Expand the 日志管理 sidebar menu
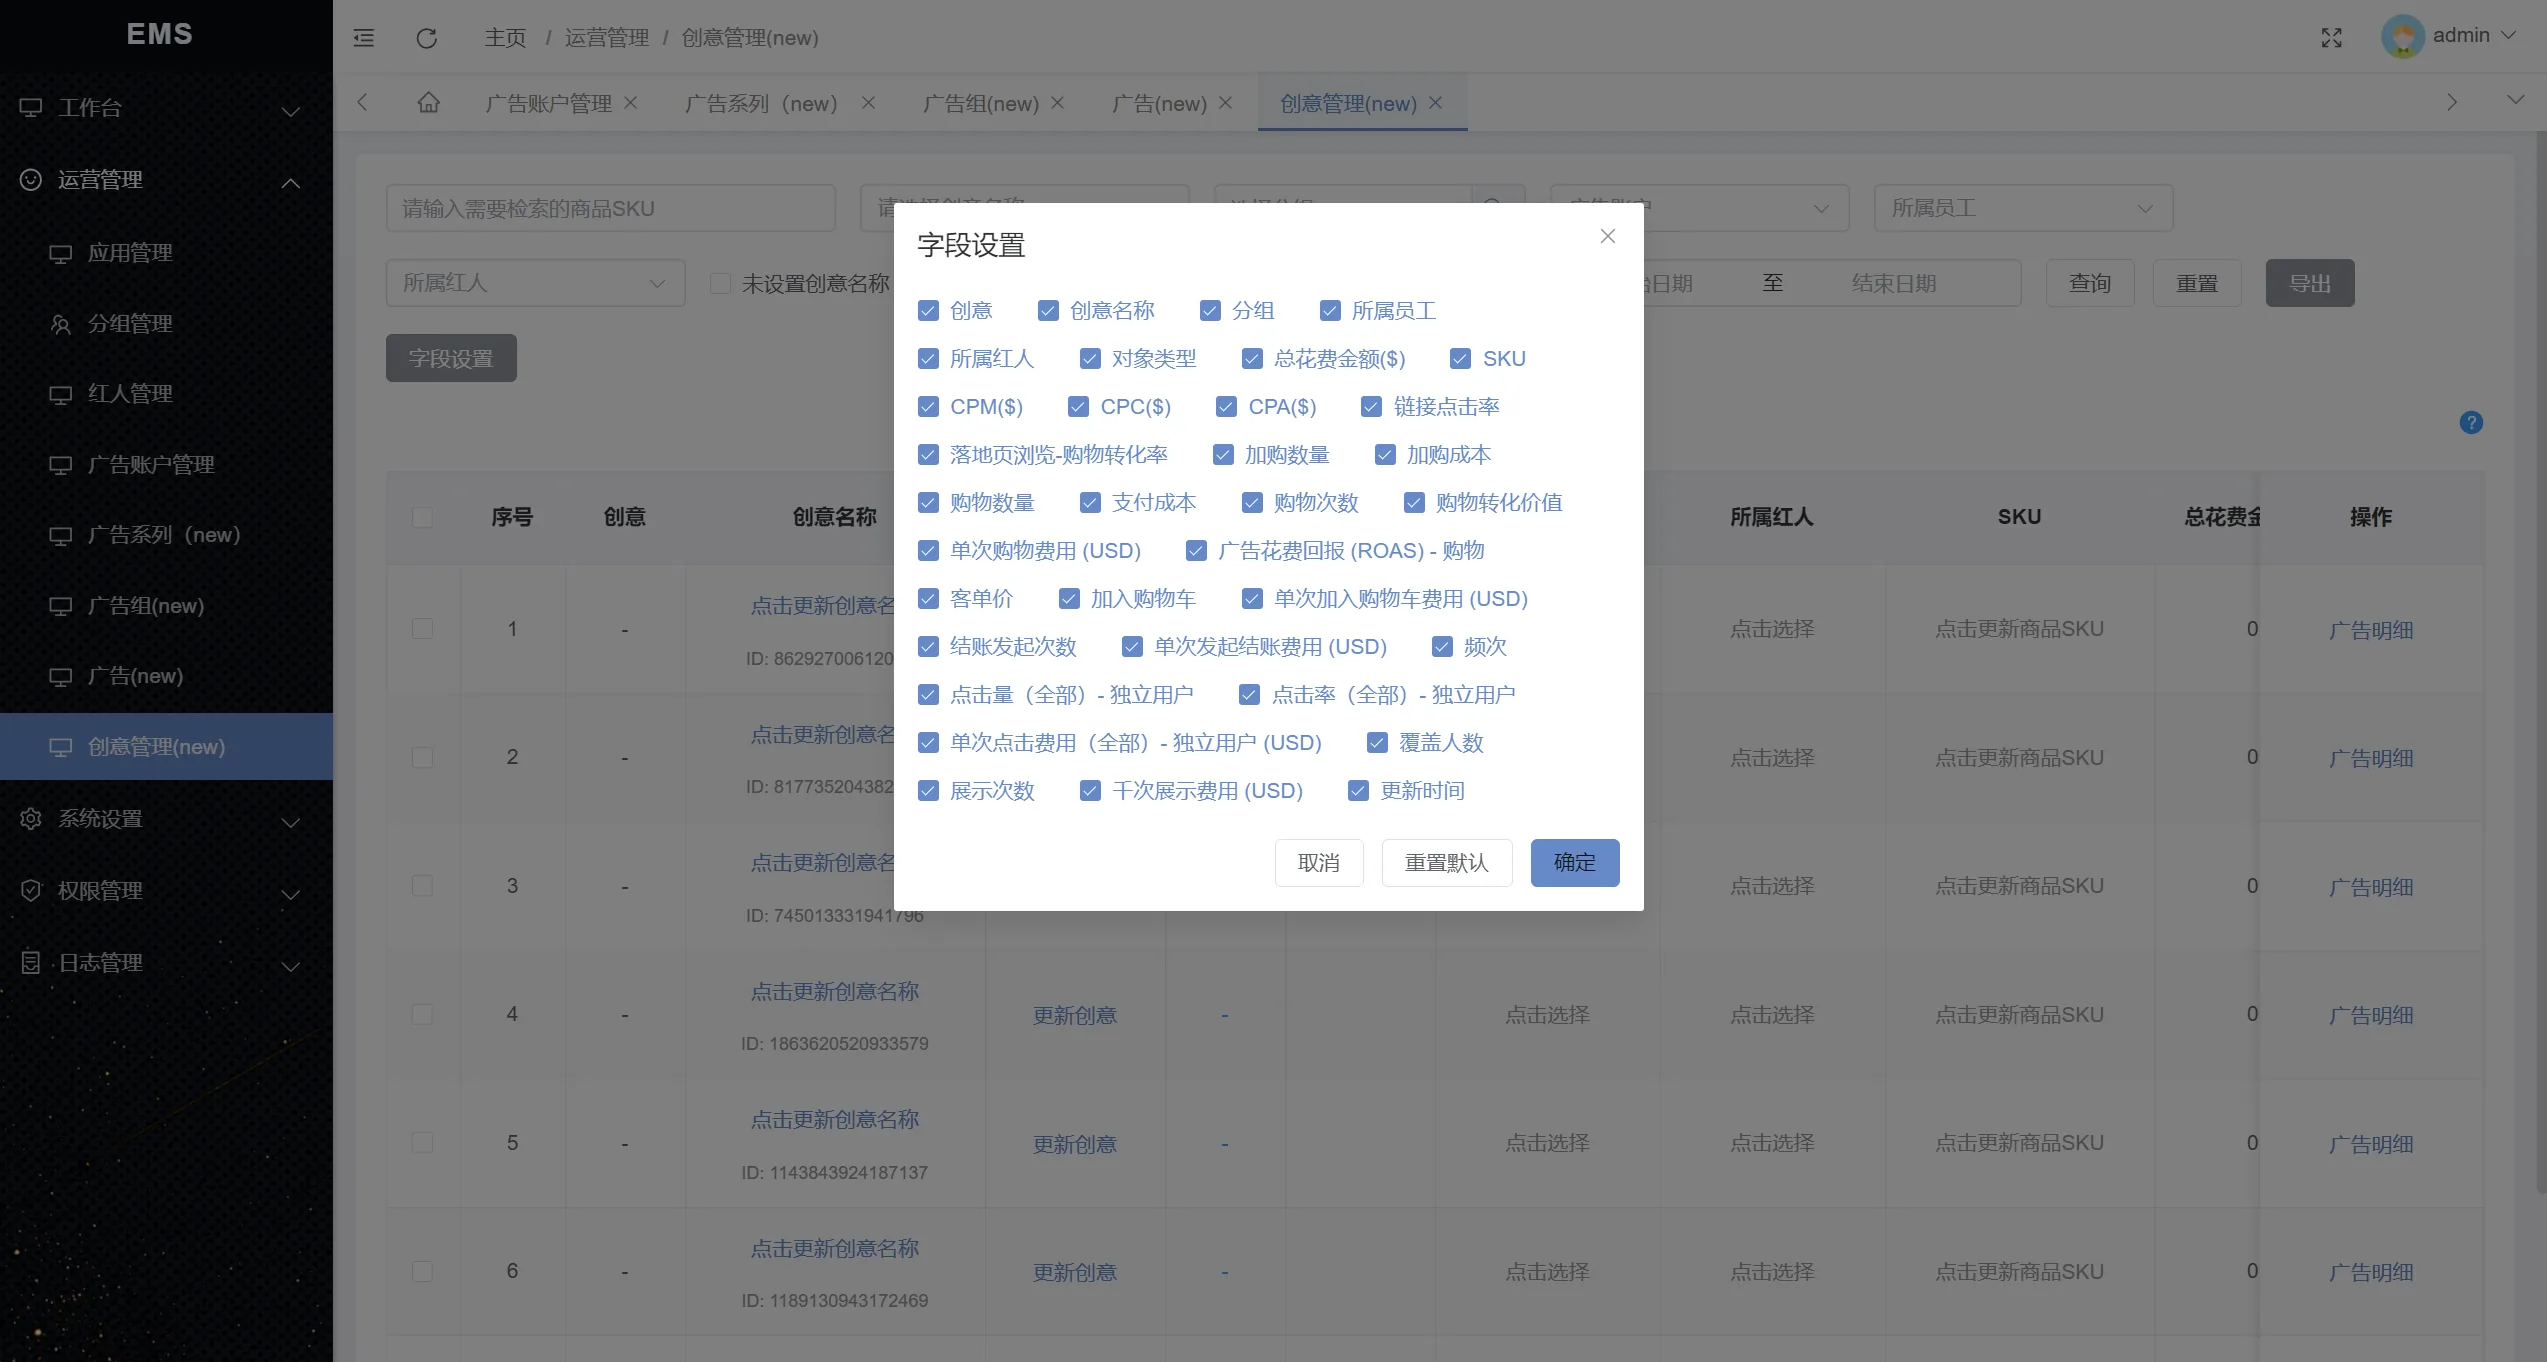This screenshot has width=2547, height=1362. pyautogui.click(x=291, y=966)
